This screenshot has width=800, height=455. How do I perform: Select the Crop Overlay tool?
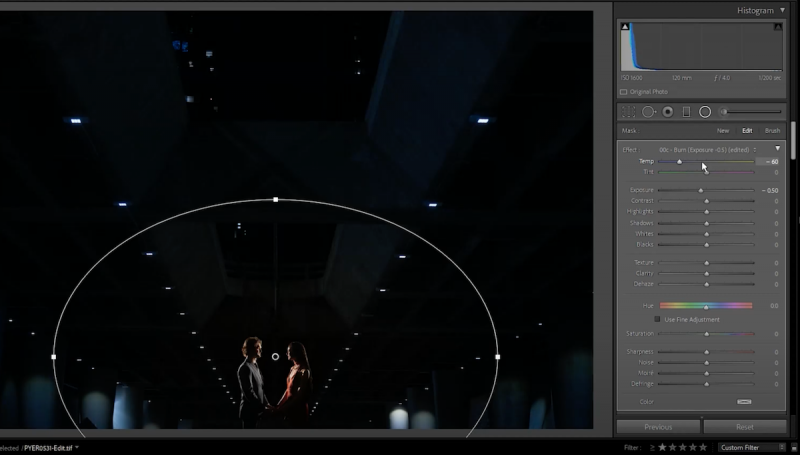[x=628, y=112]
